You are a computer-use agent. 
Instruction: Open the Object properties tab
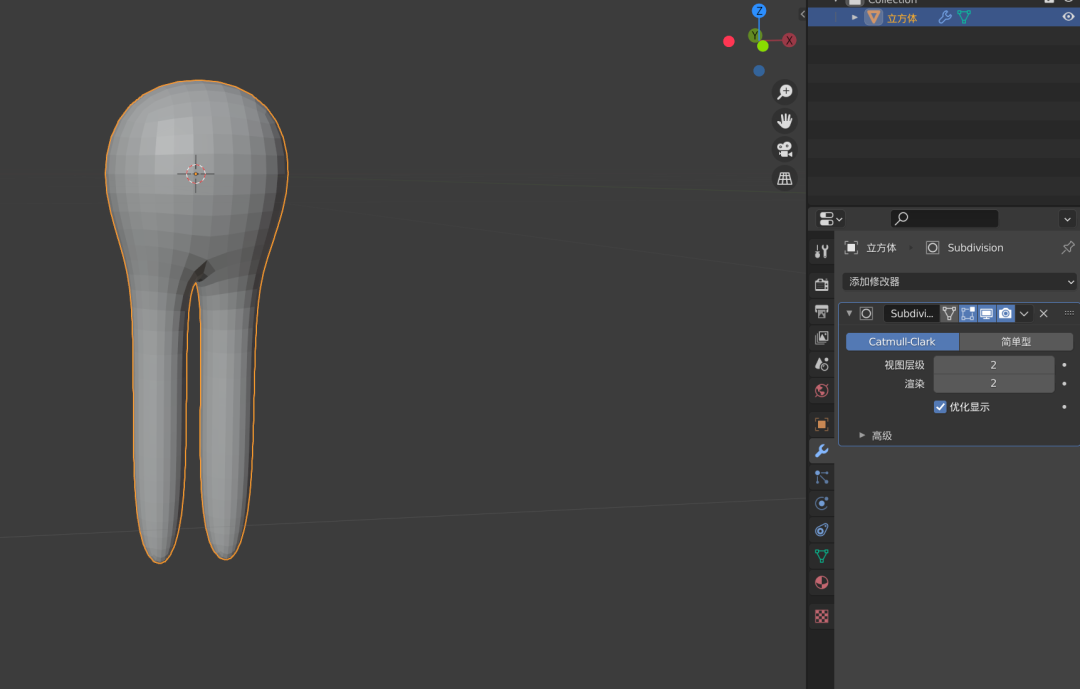point(821,424)
